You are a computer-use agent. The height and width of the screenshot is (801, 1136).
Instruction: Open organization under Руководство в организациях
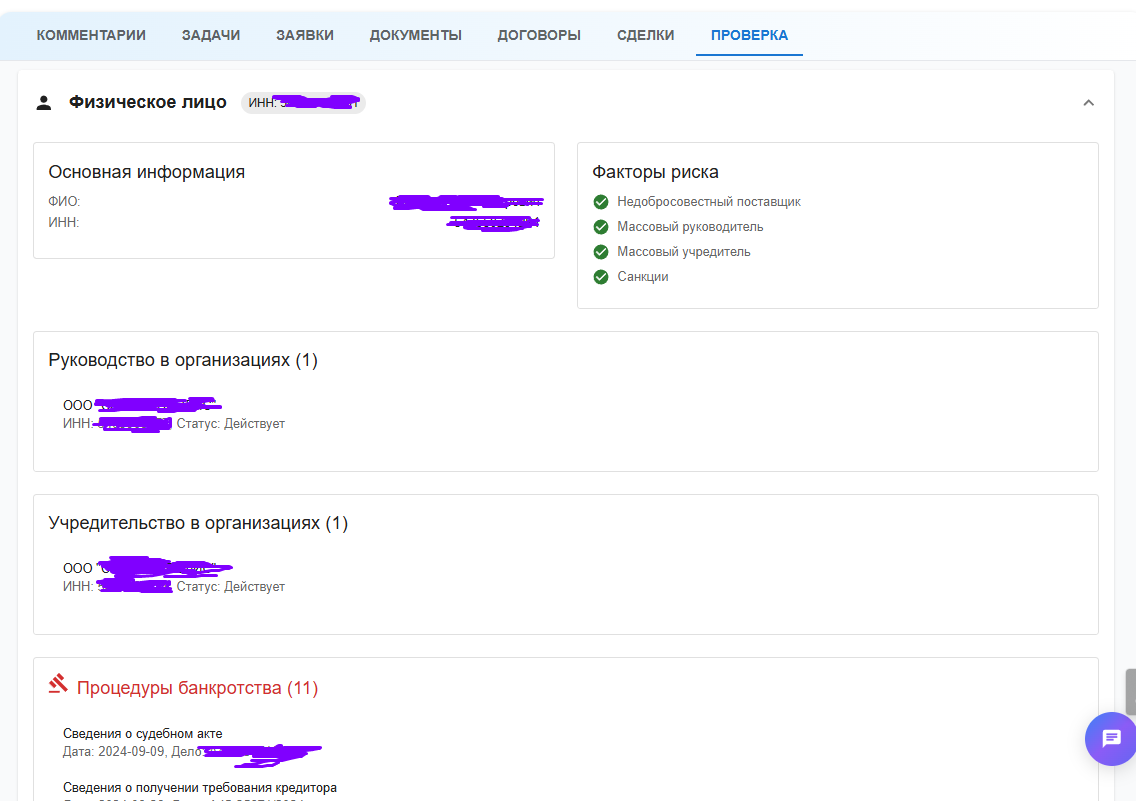tap(140, 406)
